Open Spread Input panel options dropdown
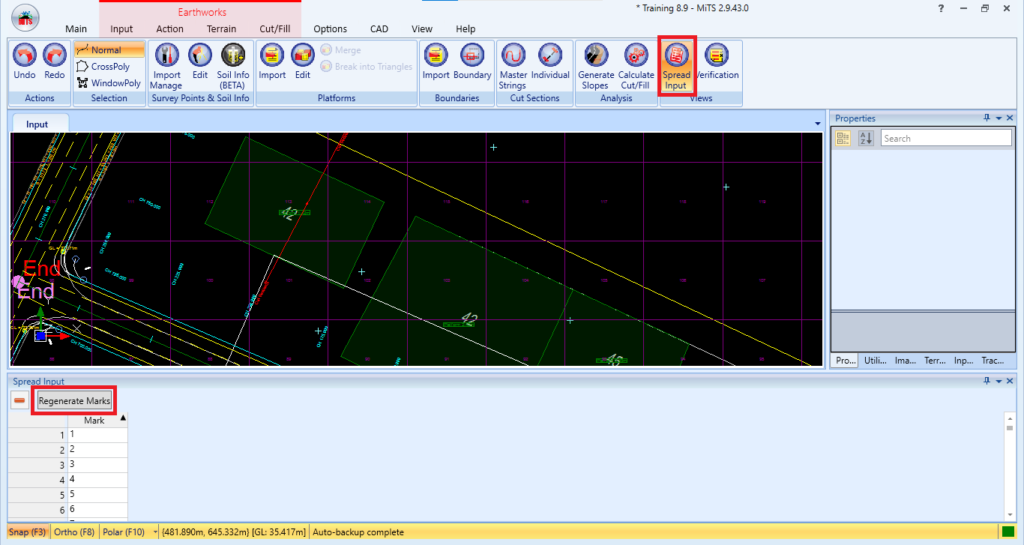Image resolution: width=1024 pixels, height=545 pixels. point(999,381)
